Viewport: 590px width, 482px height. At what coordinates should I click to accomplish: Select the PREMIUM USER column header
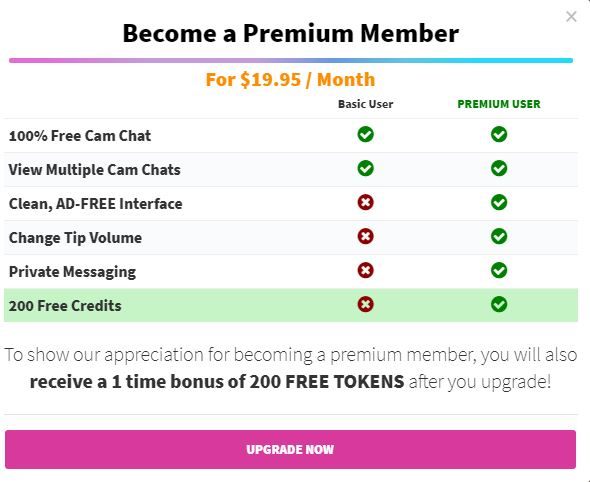[499, 104]
